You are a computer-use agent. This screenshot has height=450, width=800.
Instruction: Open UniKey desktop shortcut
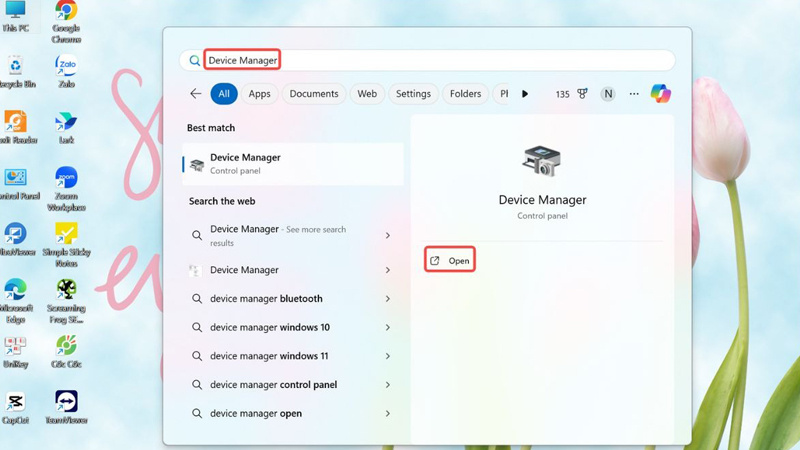pos(15,352)
